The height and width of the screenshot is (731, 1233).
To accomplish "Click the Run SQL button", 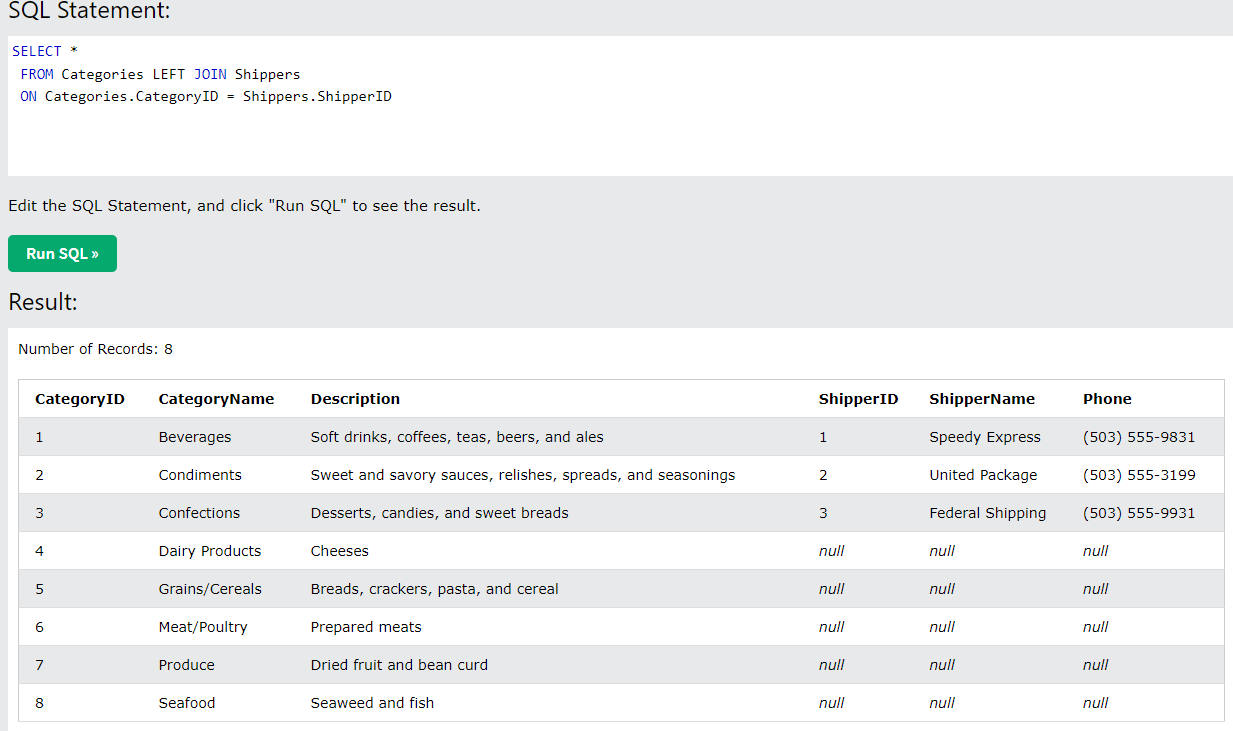I will tap(62, 254).
